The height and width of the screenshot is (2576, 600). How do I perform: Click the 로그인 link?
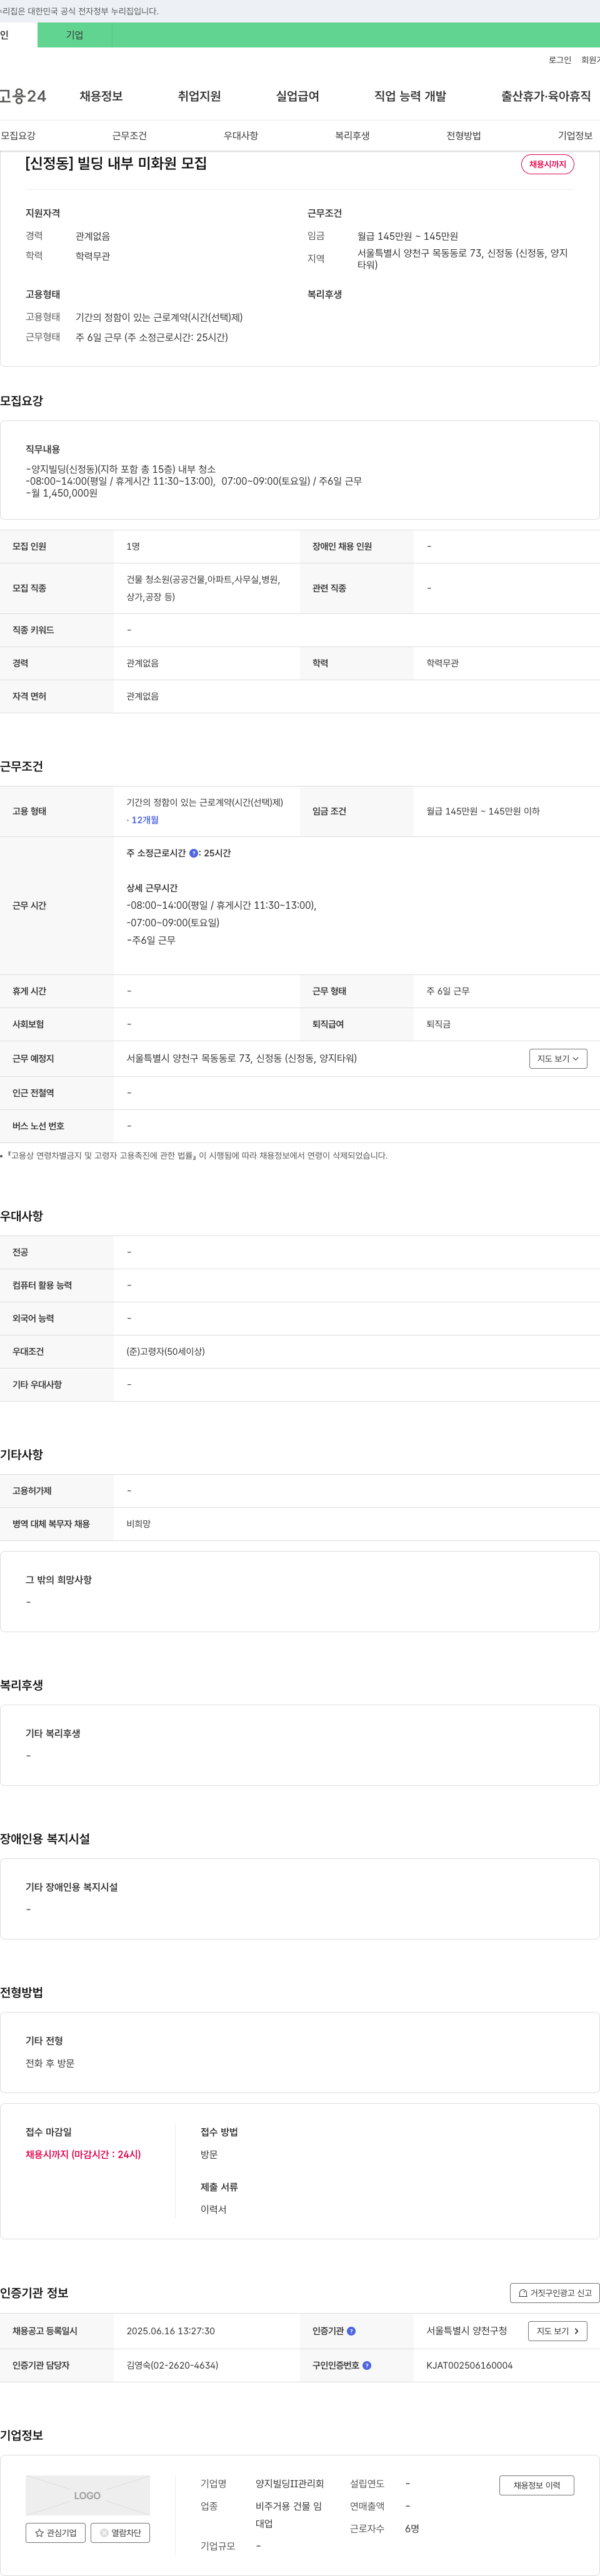[x=560, y=60]
